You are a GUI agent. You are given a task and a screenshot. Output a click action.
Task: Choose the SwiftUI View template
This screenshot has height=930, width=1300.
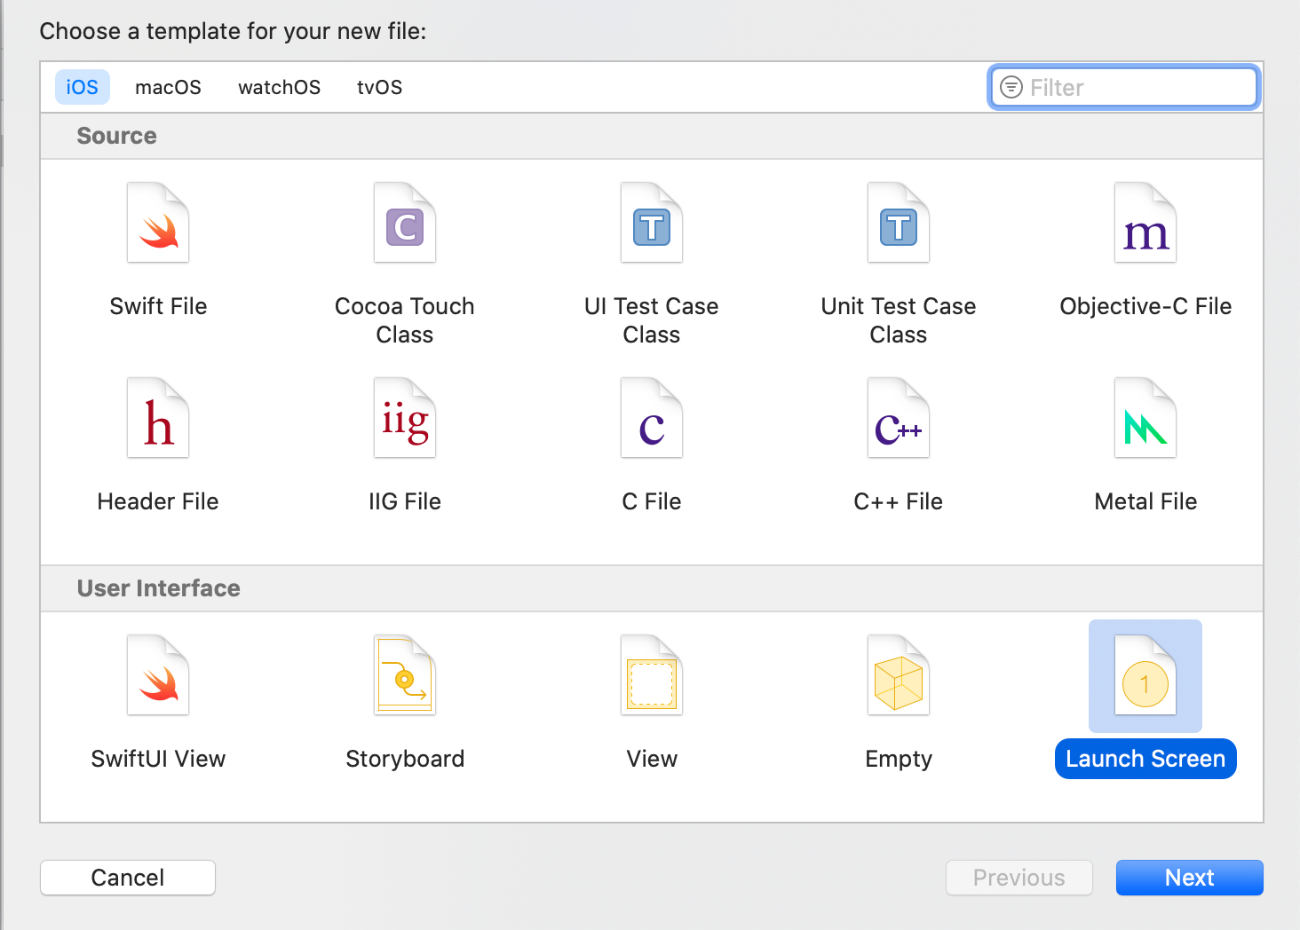(x=158, y=677)
